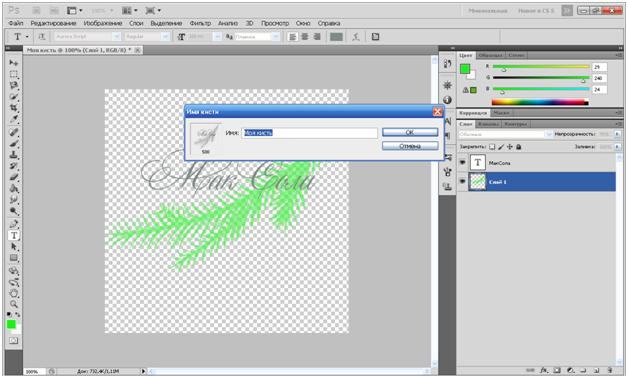Viewport: 628px width, 376px height.
Task: Click the Отмена button
Action: click(x=410, y=146)
